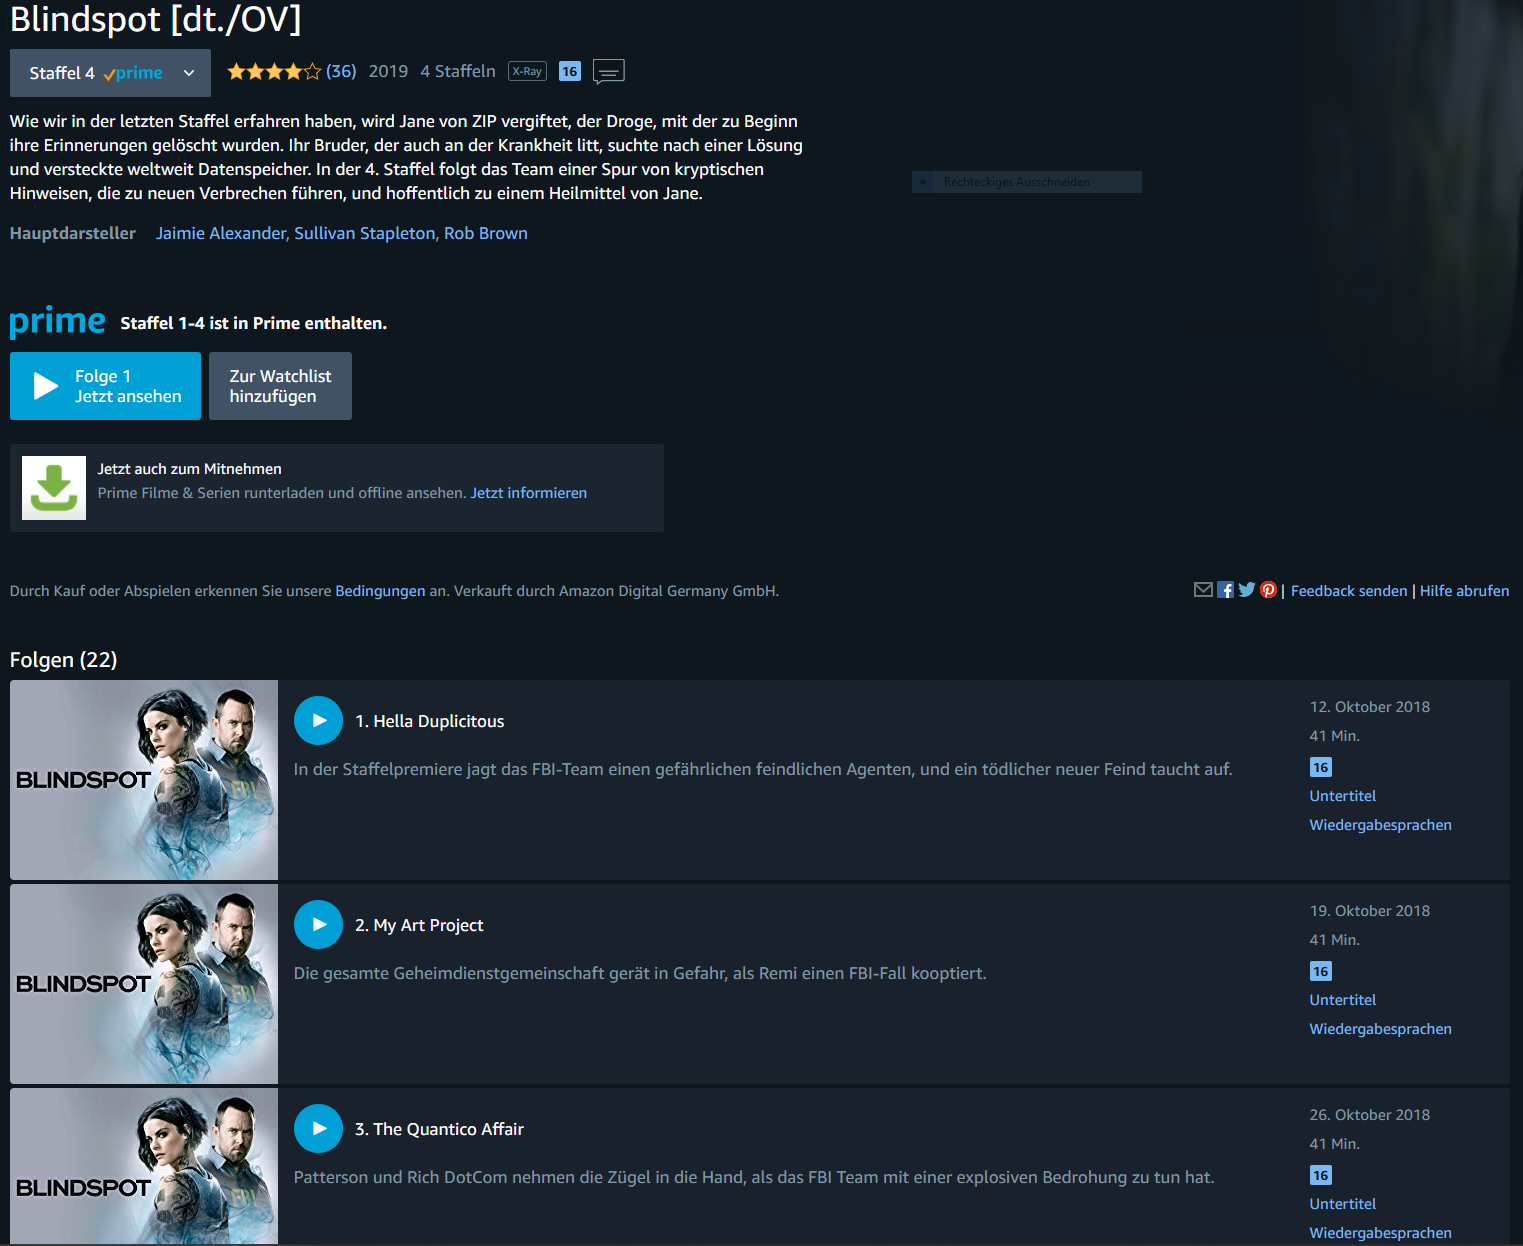Open the Bedingungen terms link

(x=380, y=591)
